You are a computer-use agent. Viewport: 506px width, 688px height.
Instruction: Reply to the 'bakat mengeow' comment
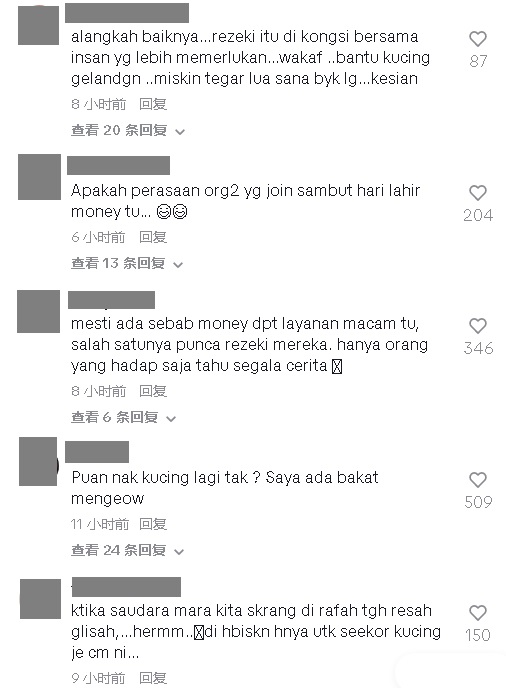pos(153,524)
